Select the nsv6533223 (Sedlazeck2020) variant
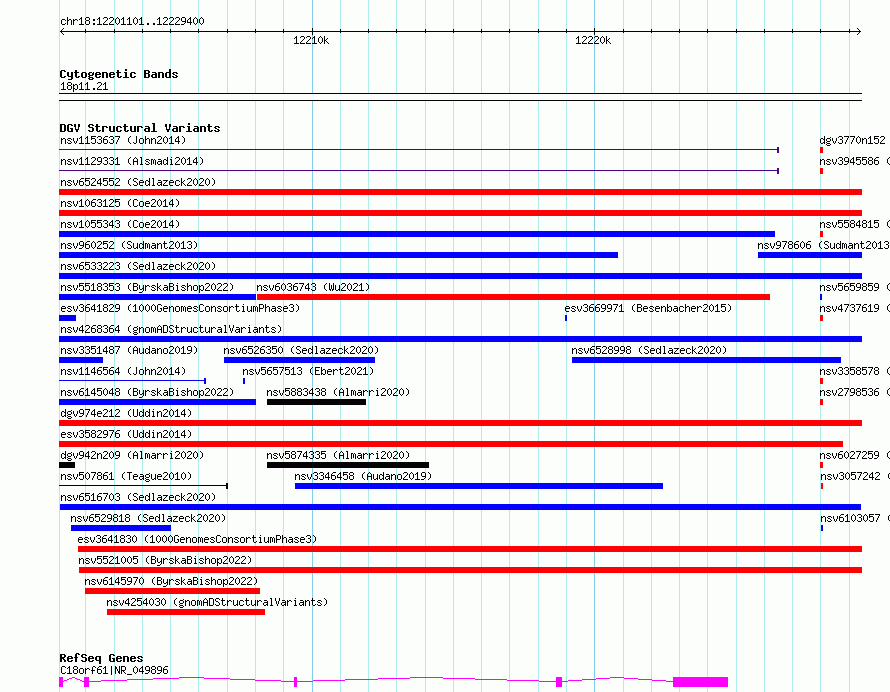Image resolution: width=890 pixels, height=692 pixels. (460, 276)
